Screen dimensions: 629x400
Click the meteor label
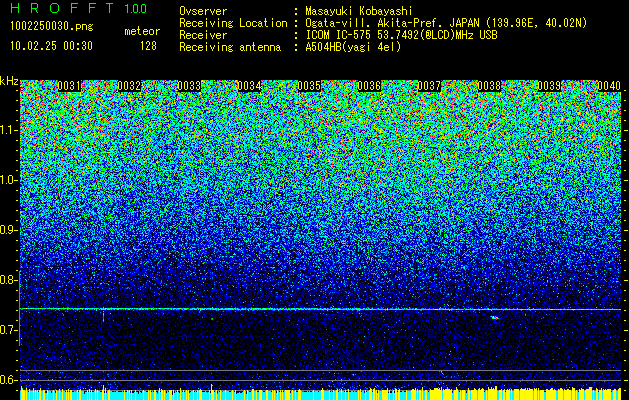142,31
